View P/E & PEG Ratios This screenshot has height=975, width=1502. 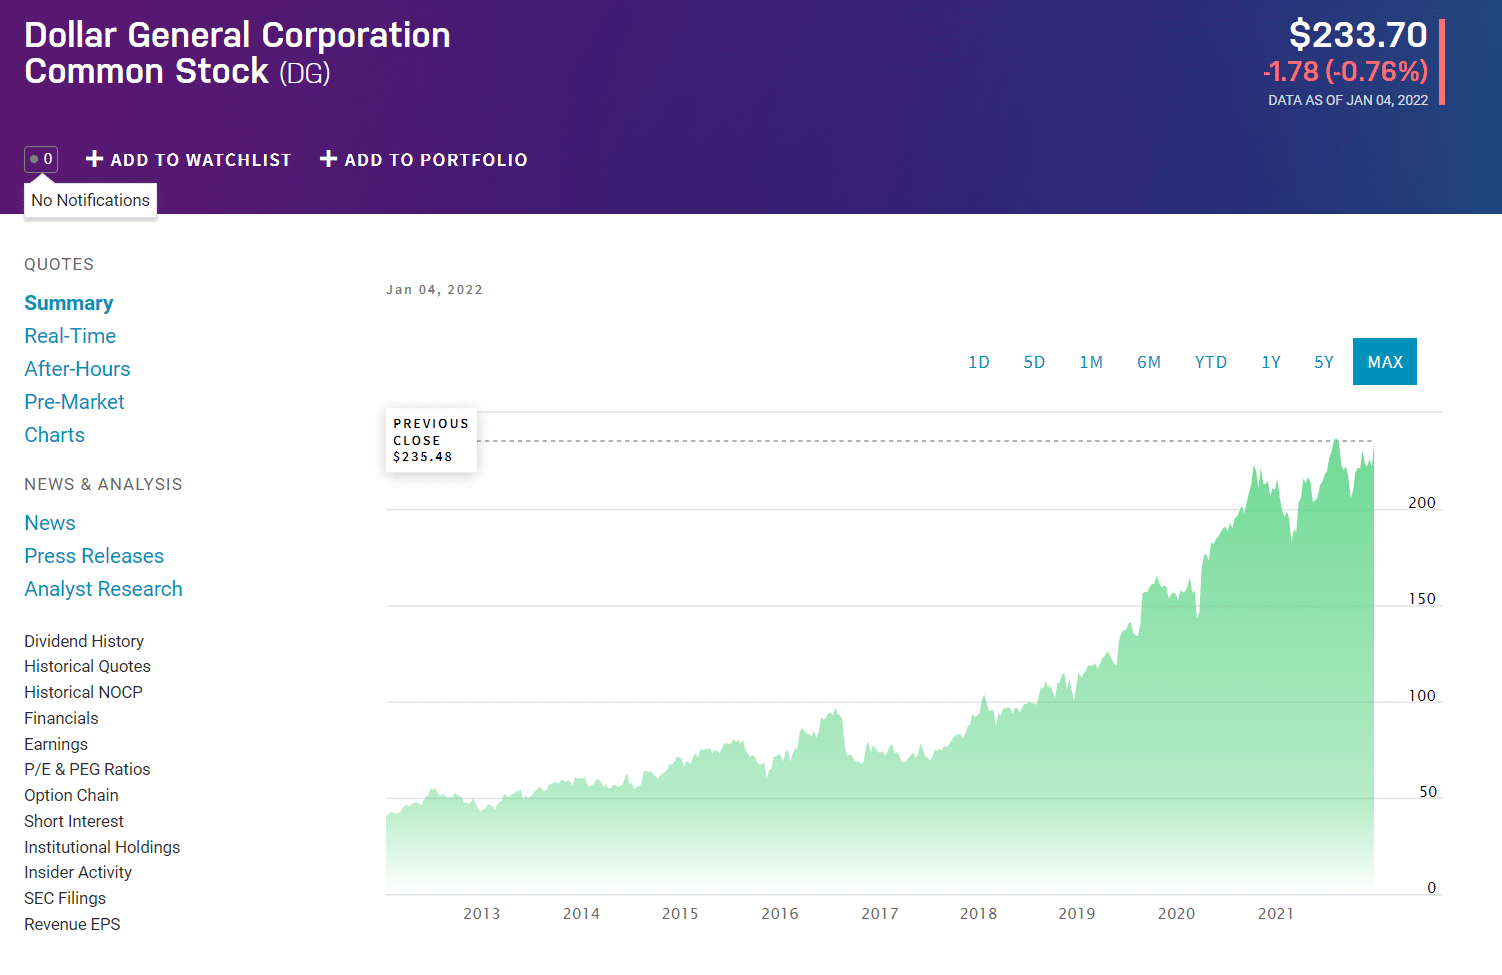coord(87,769)
